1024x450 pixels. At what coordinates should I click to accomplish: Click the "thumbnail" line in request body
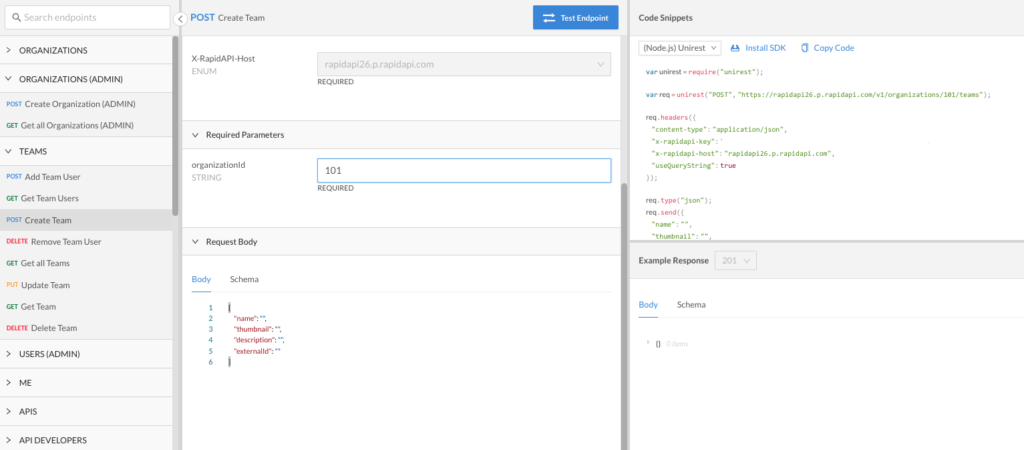click(258, 329)
